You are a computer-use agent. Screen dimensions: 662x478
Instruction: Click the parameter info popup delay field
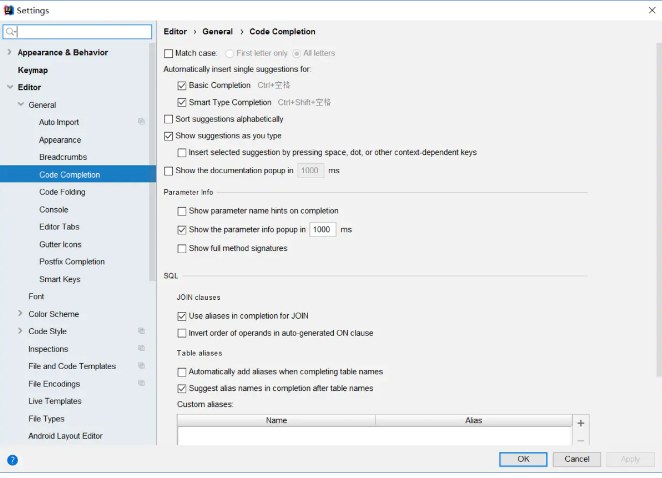point(323,230)
